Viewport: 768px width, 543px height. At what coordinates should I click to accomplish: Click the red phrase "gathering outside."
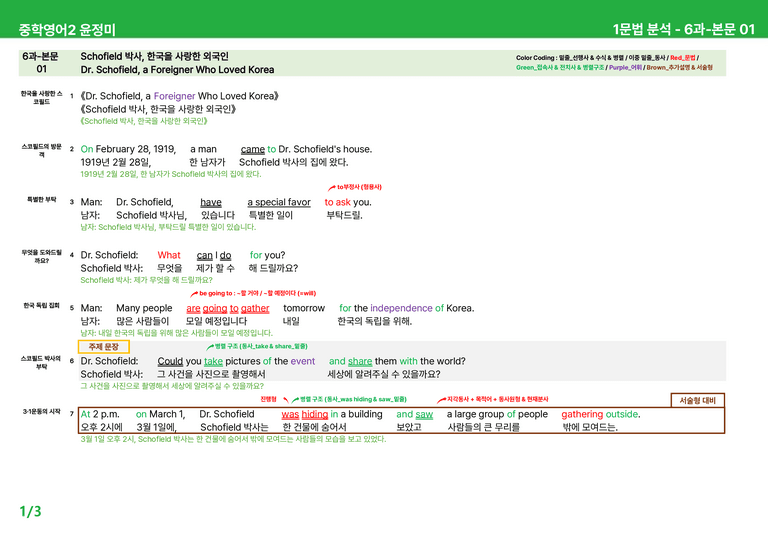tap(601, 414)
